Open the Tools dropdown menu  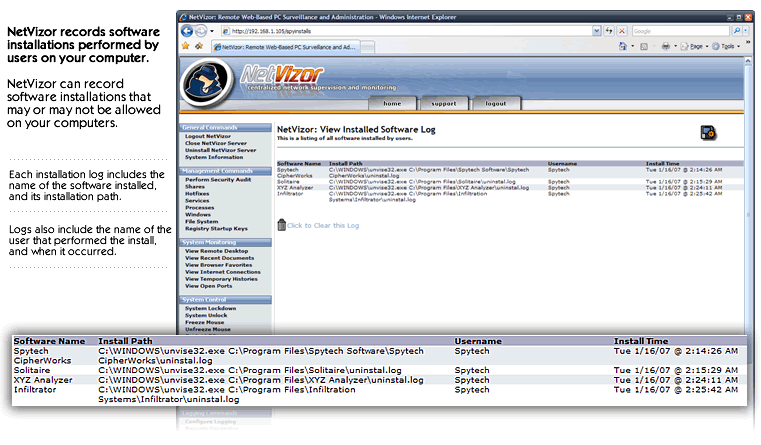[727, 46]
